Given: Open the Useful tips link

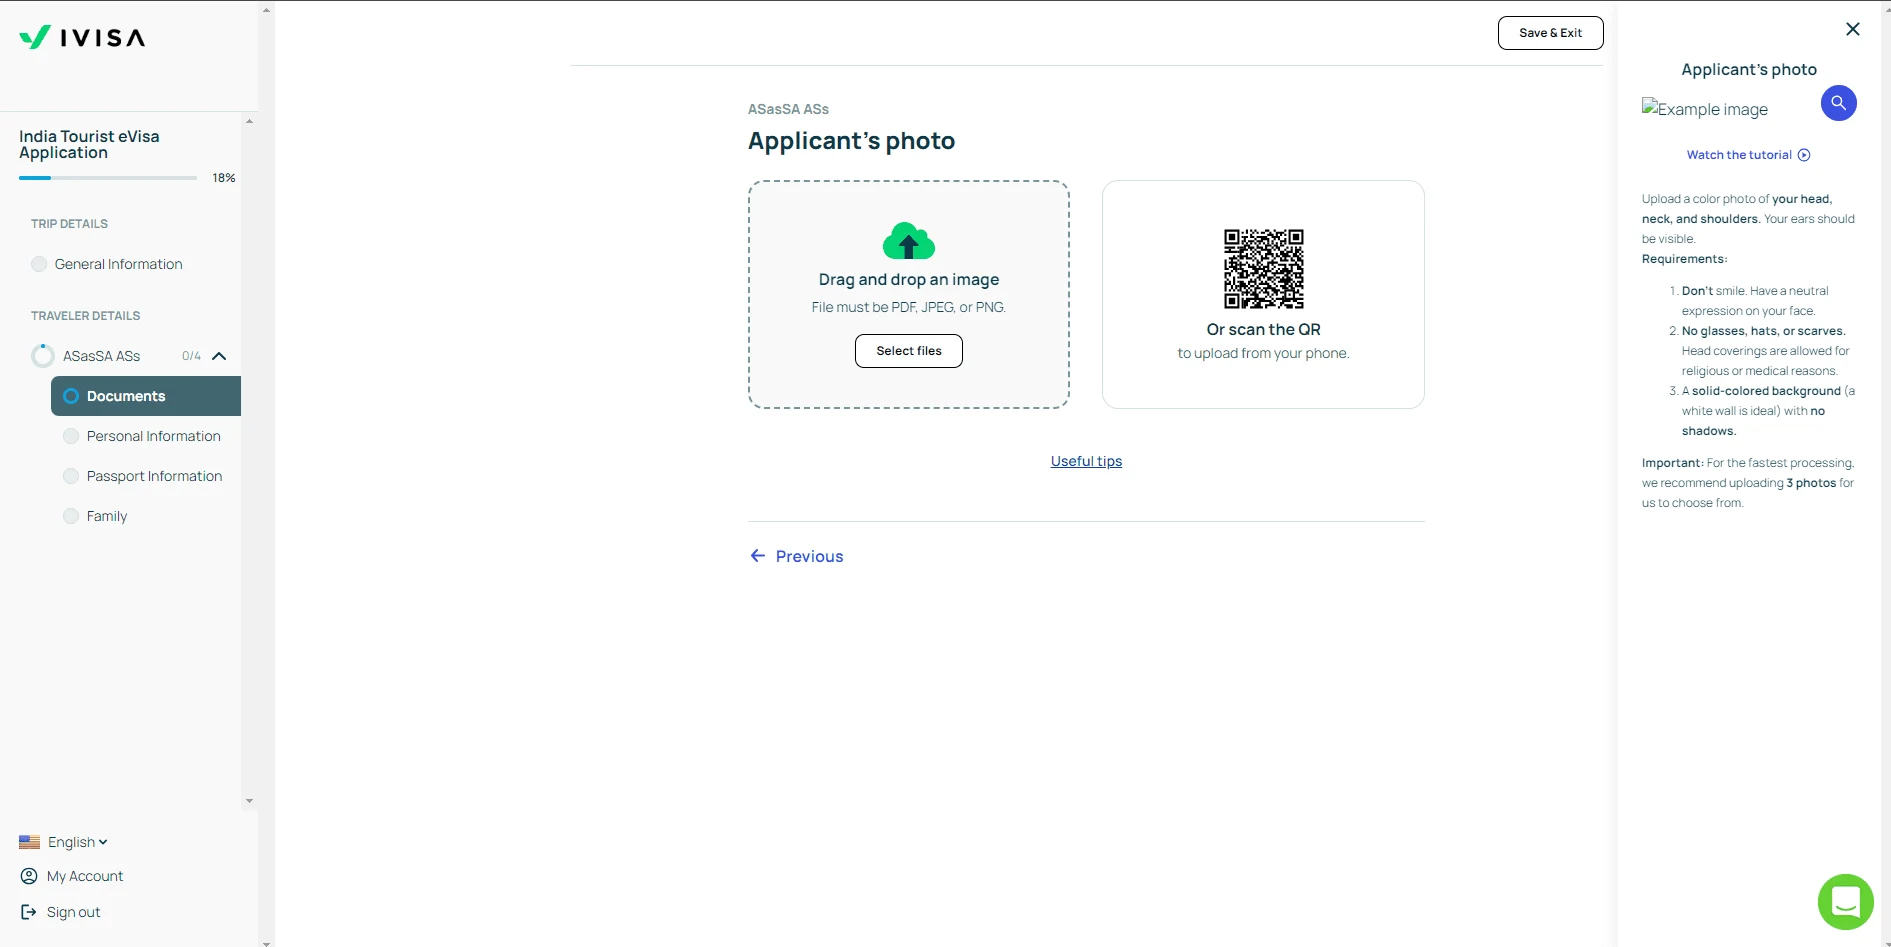Looking at the screenshot, I should (1086, 461).
